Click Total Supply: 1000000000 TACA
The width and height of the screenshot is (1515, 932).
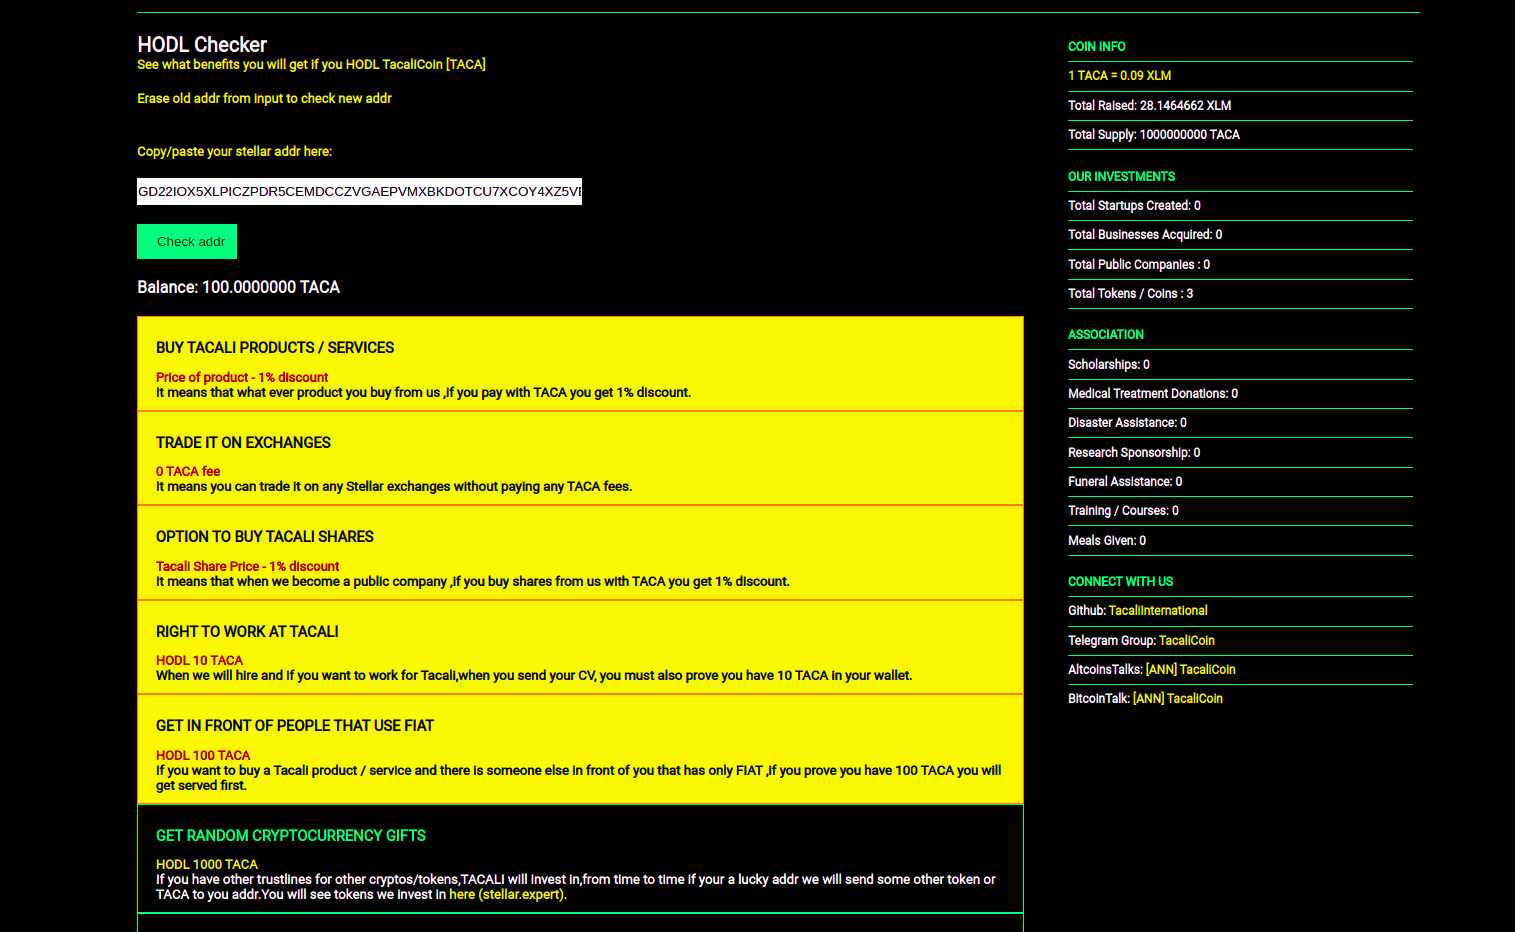coord(1153,134)
